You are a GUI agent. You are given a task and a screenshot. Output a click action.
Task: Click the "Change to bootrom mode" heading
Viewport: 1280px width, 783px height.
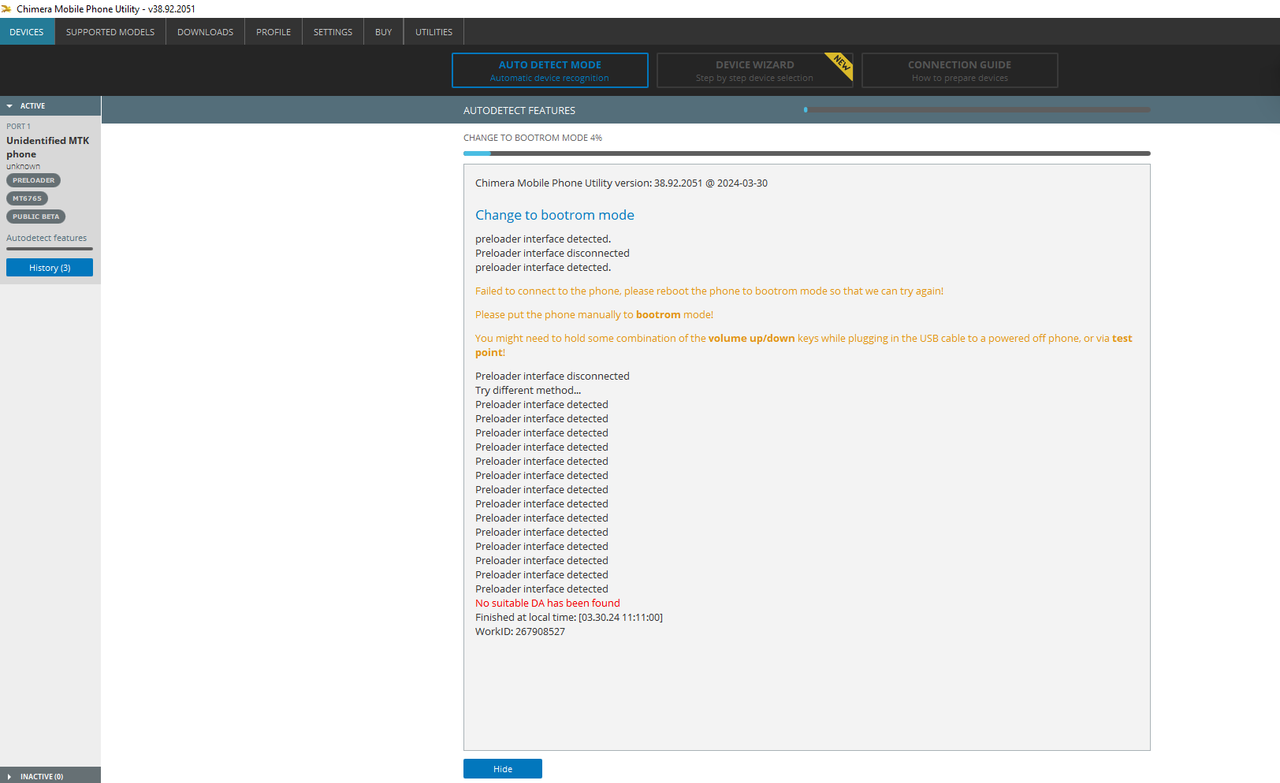pyautogui.click(x=555, y=215)
